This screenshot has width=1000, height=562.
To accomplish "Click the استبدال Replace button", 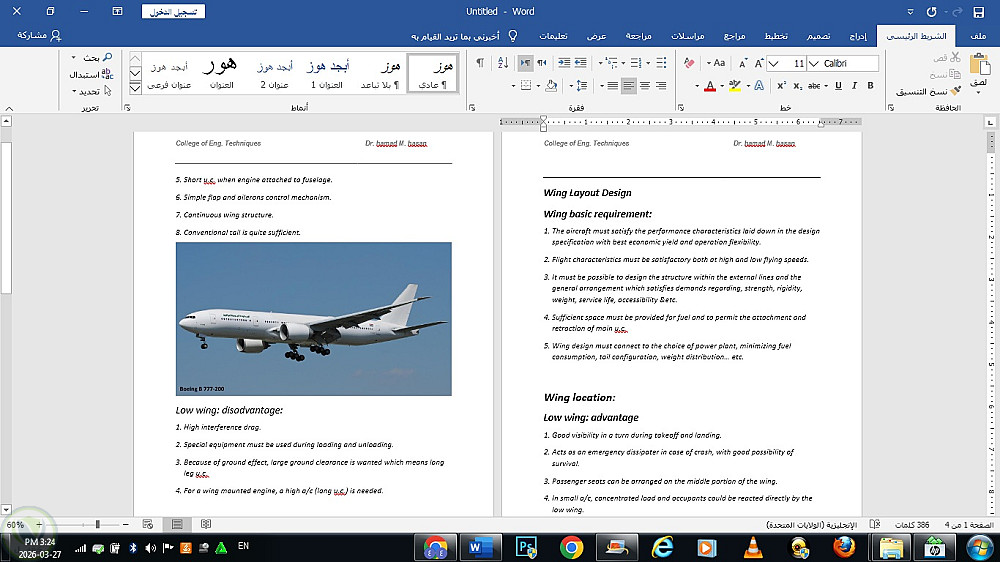I will pos(91,75).
